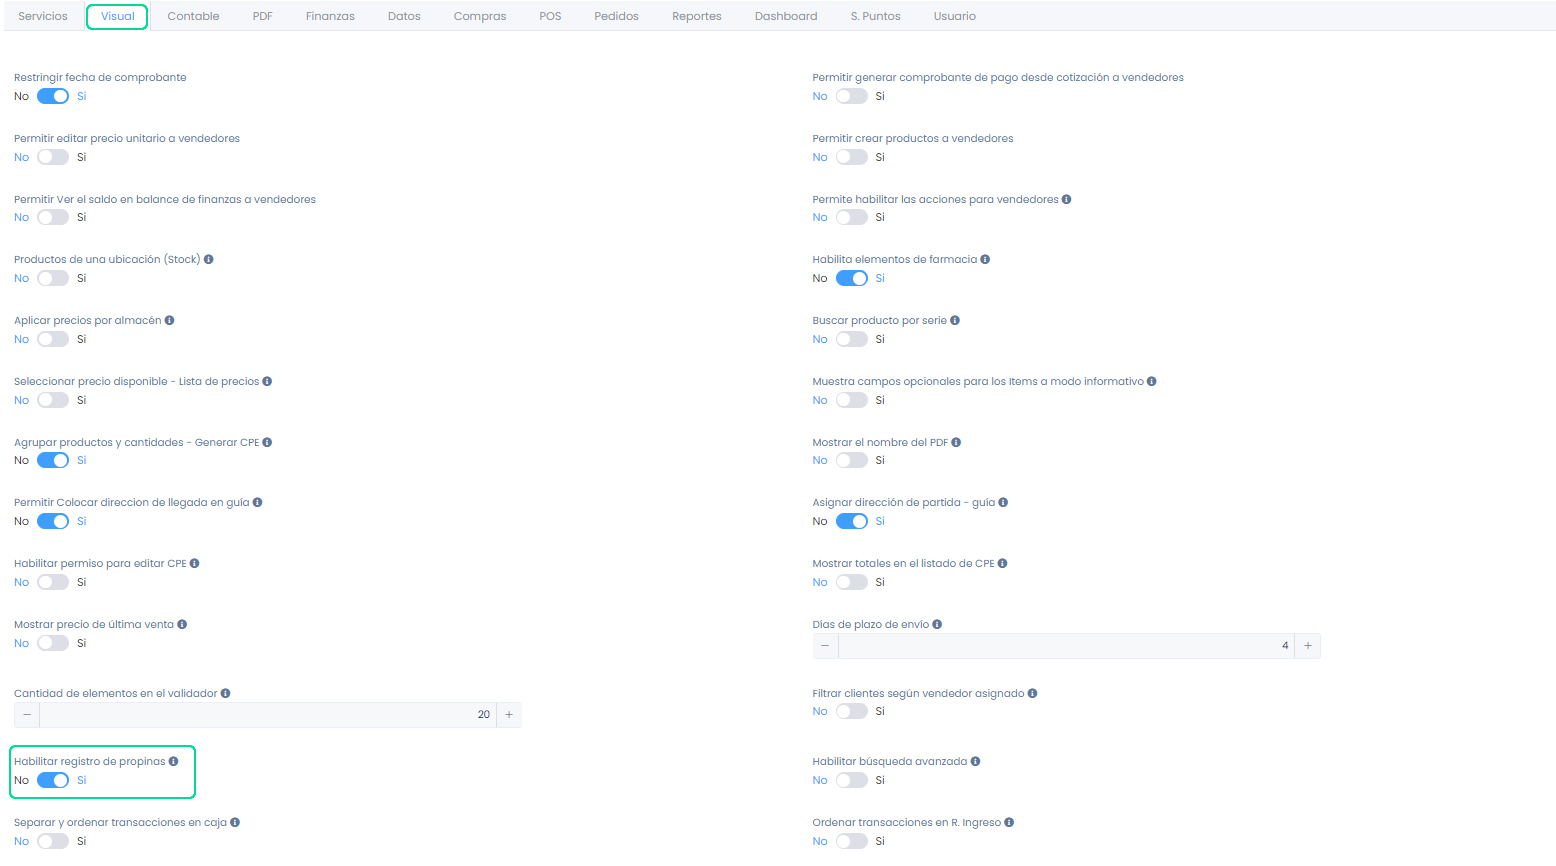The image size is (1556, 866).
Task: Open the Reportes tab
Action: coord(697,16)
